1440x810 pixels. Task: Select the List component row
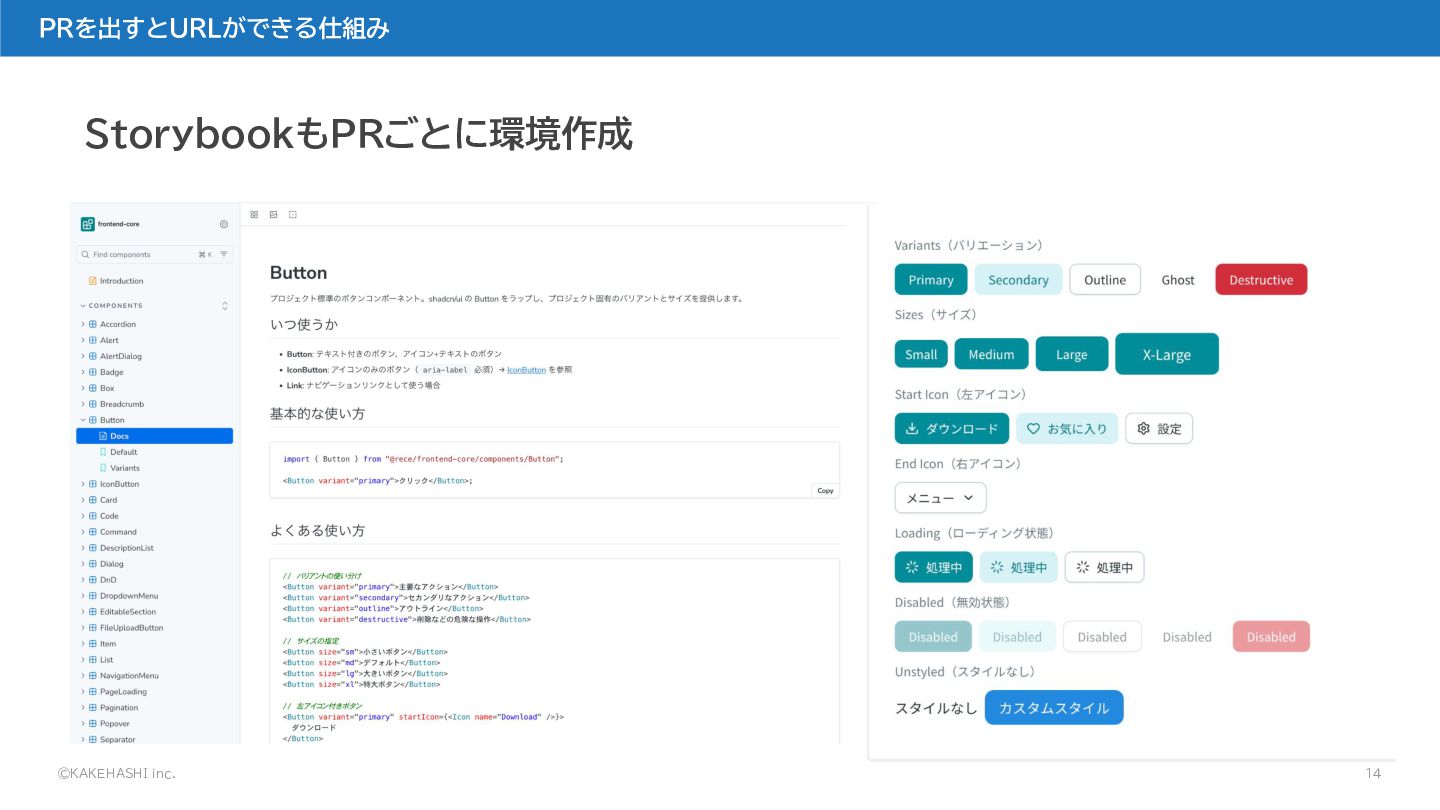coord(154,660)
